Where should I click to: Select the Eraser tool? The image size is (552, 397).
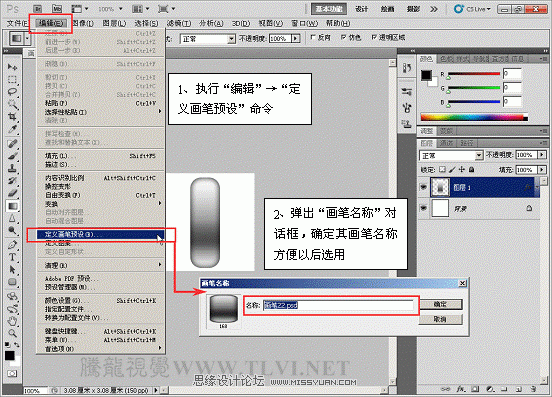(12, 193)
